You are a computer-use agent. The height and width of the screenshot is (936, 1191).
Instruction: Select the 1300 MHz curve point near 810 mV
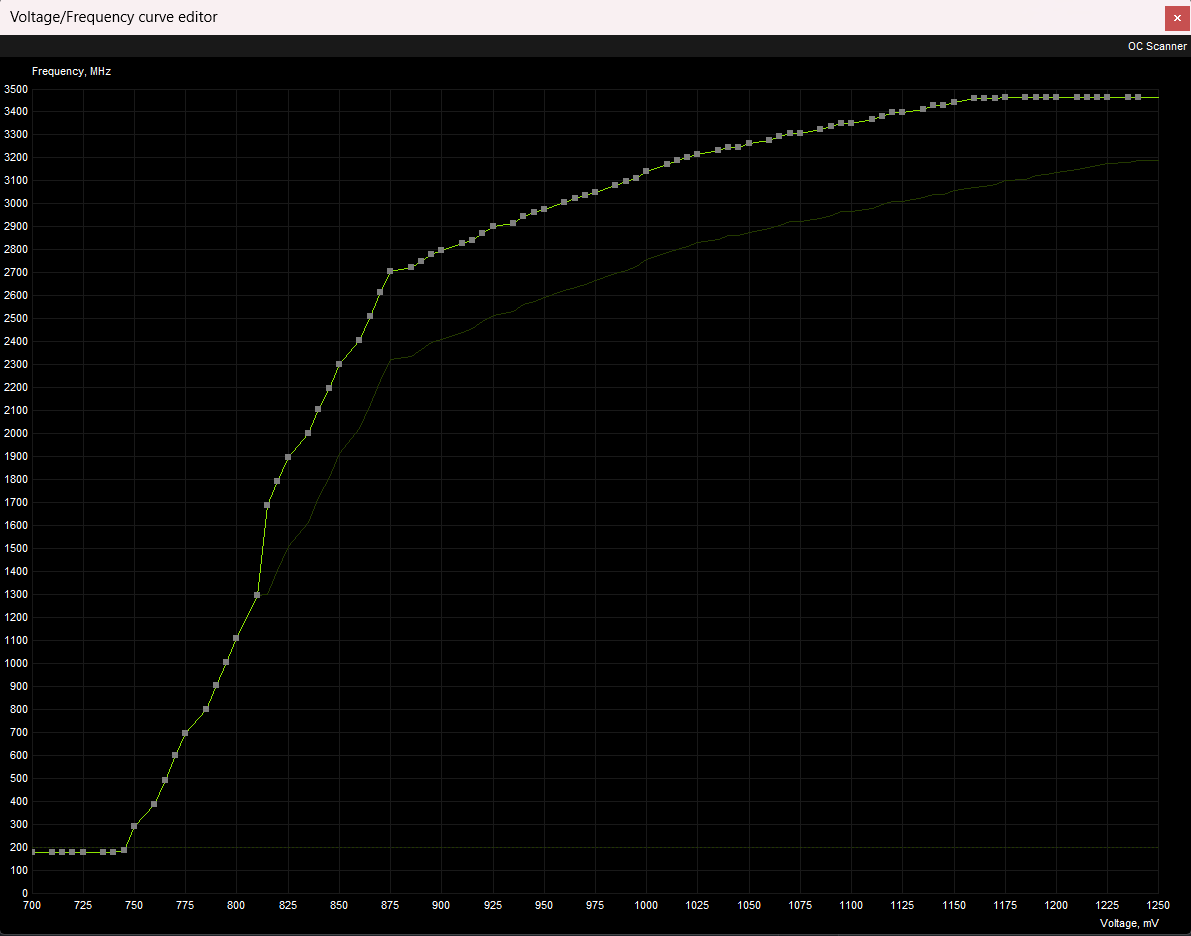[257, 595]
